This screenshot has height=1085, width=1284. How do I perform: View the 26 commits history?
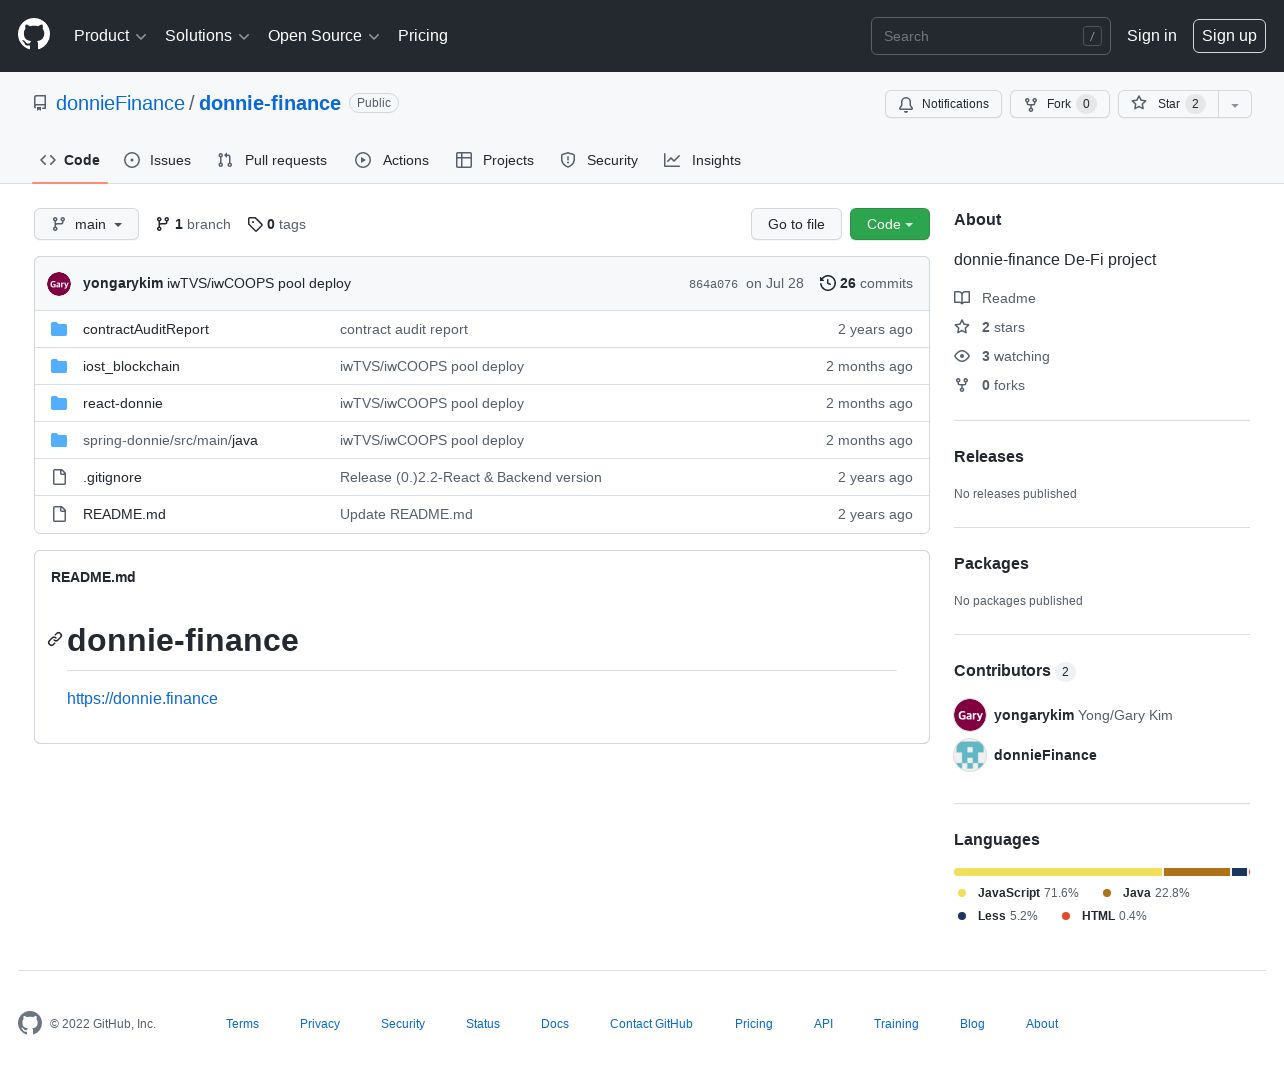[x=866, y=283]
